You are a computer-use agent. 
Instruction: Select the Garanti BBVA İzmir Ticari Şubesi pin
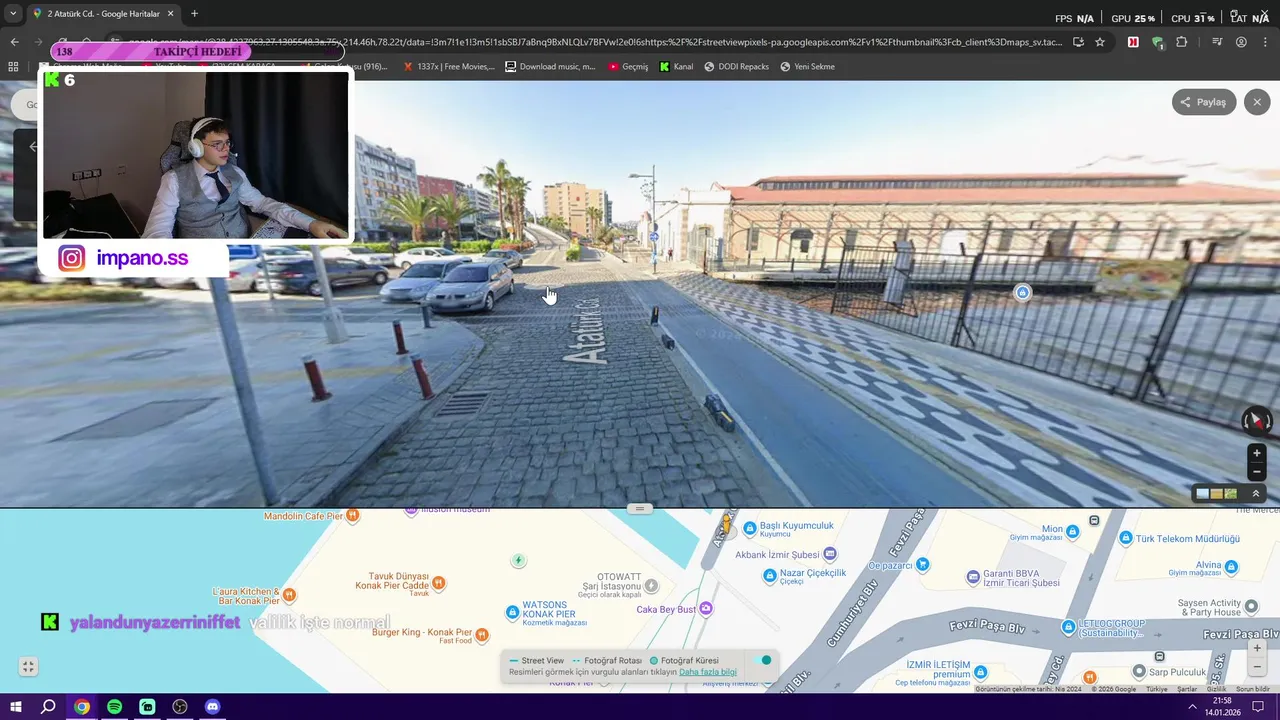click(x=974, y=577)
